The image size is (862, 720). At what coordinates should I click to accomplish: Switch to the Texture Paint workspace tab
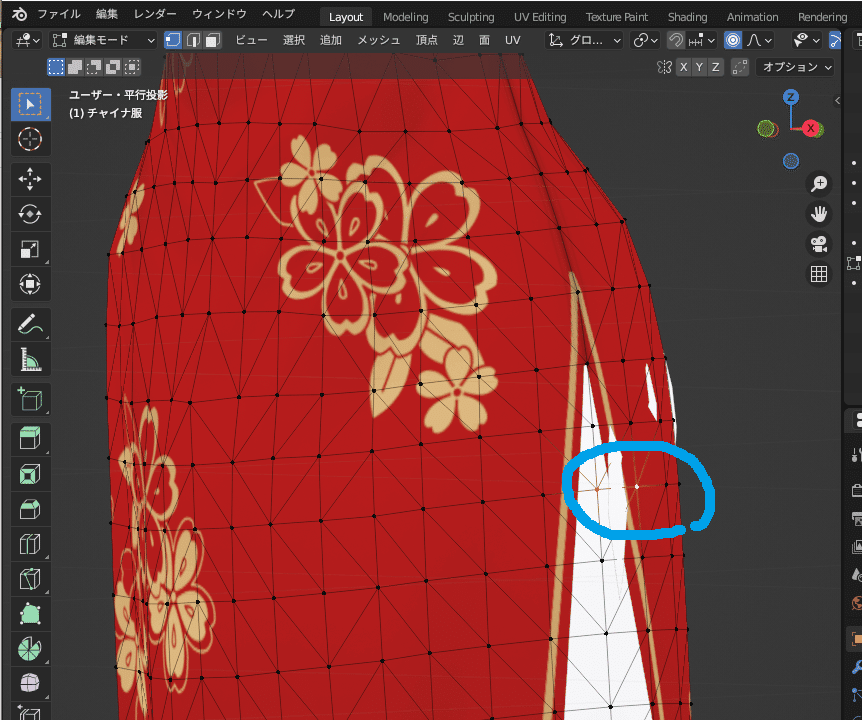[617, 17]
